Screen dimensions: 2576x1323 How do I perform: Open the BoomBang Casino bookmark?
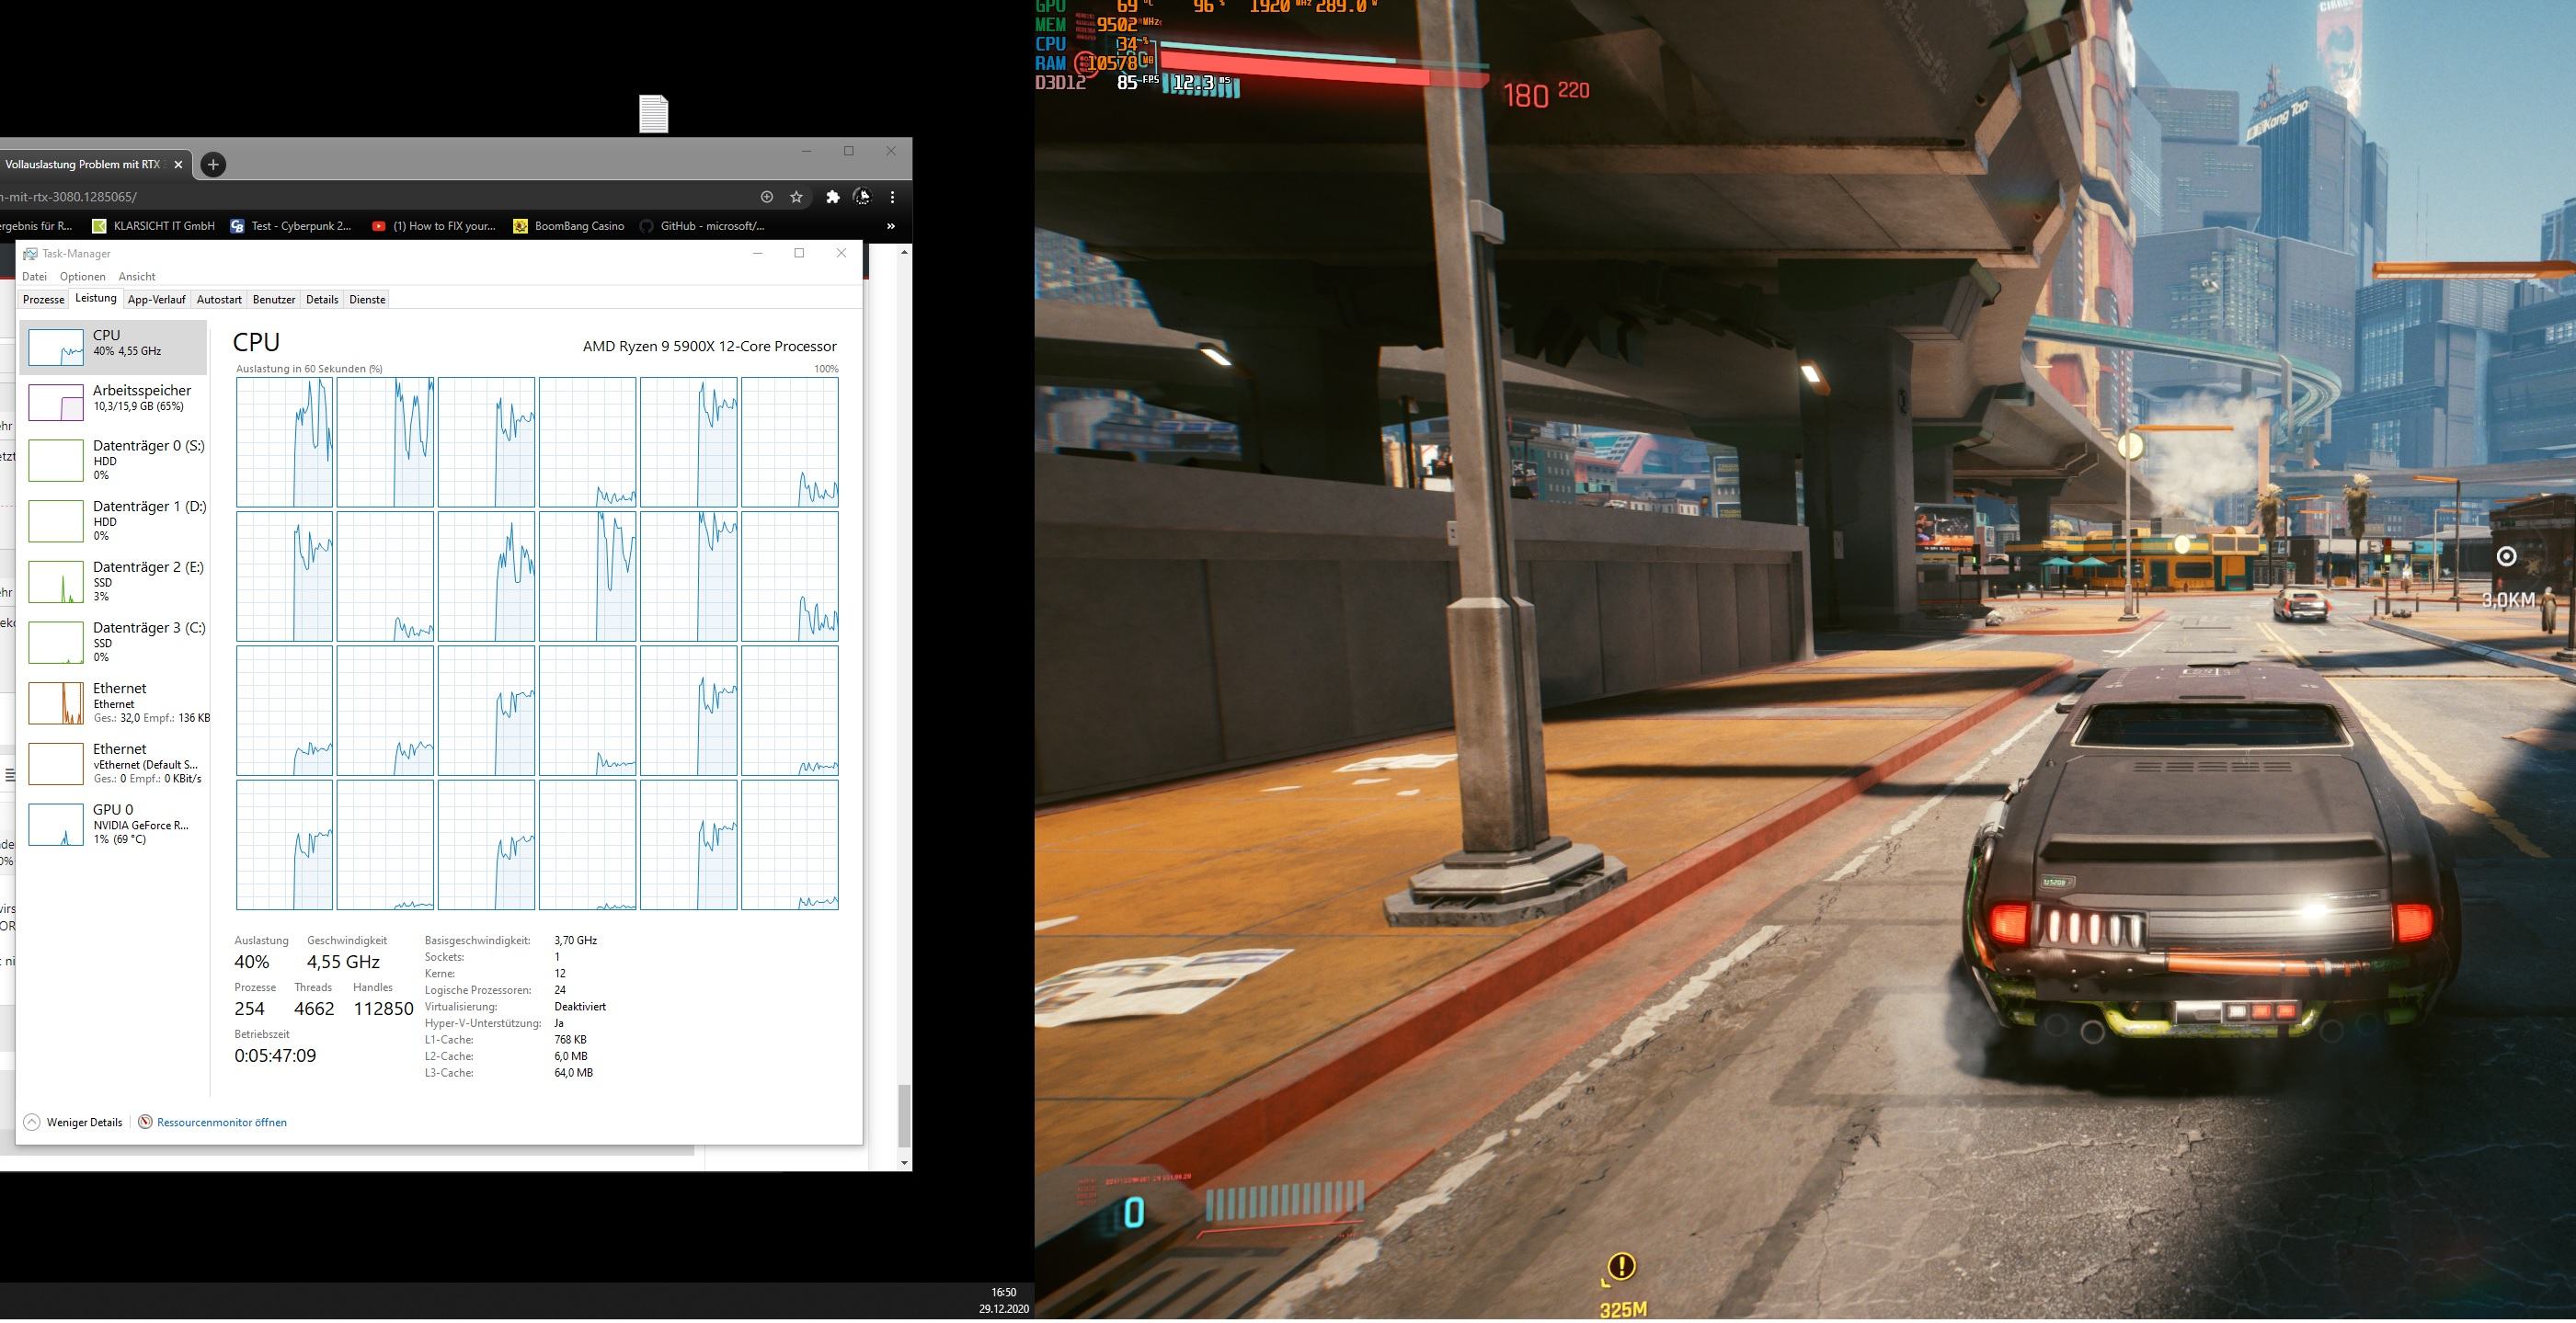tap(568, 226)
